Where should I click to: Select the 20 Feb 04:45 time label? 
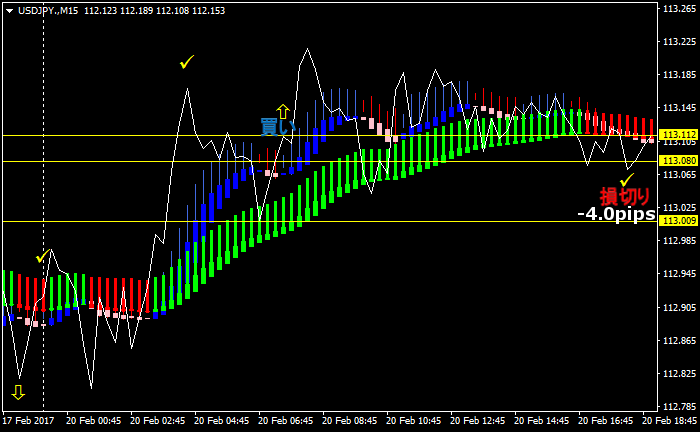point(221,421)
